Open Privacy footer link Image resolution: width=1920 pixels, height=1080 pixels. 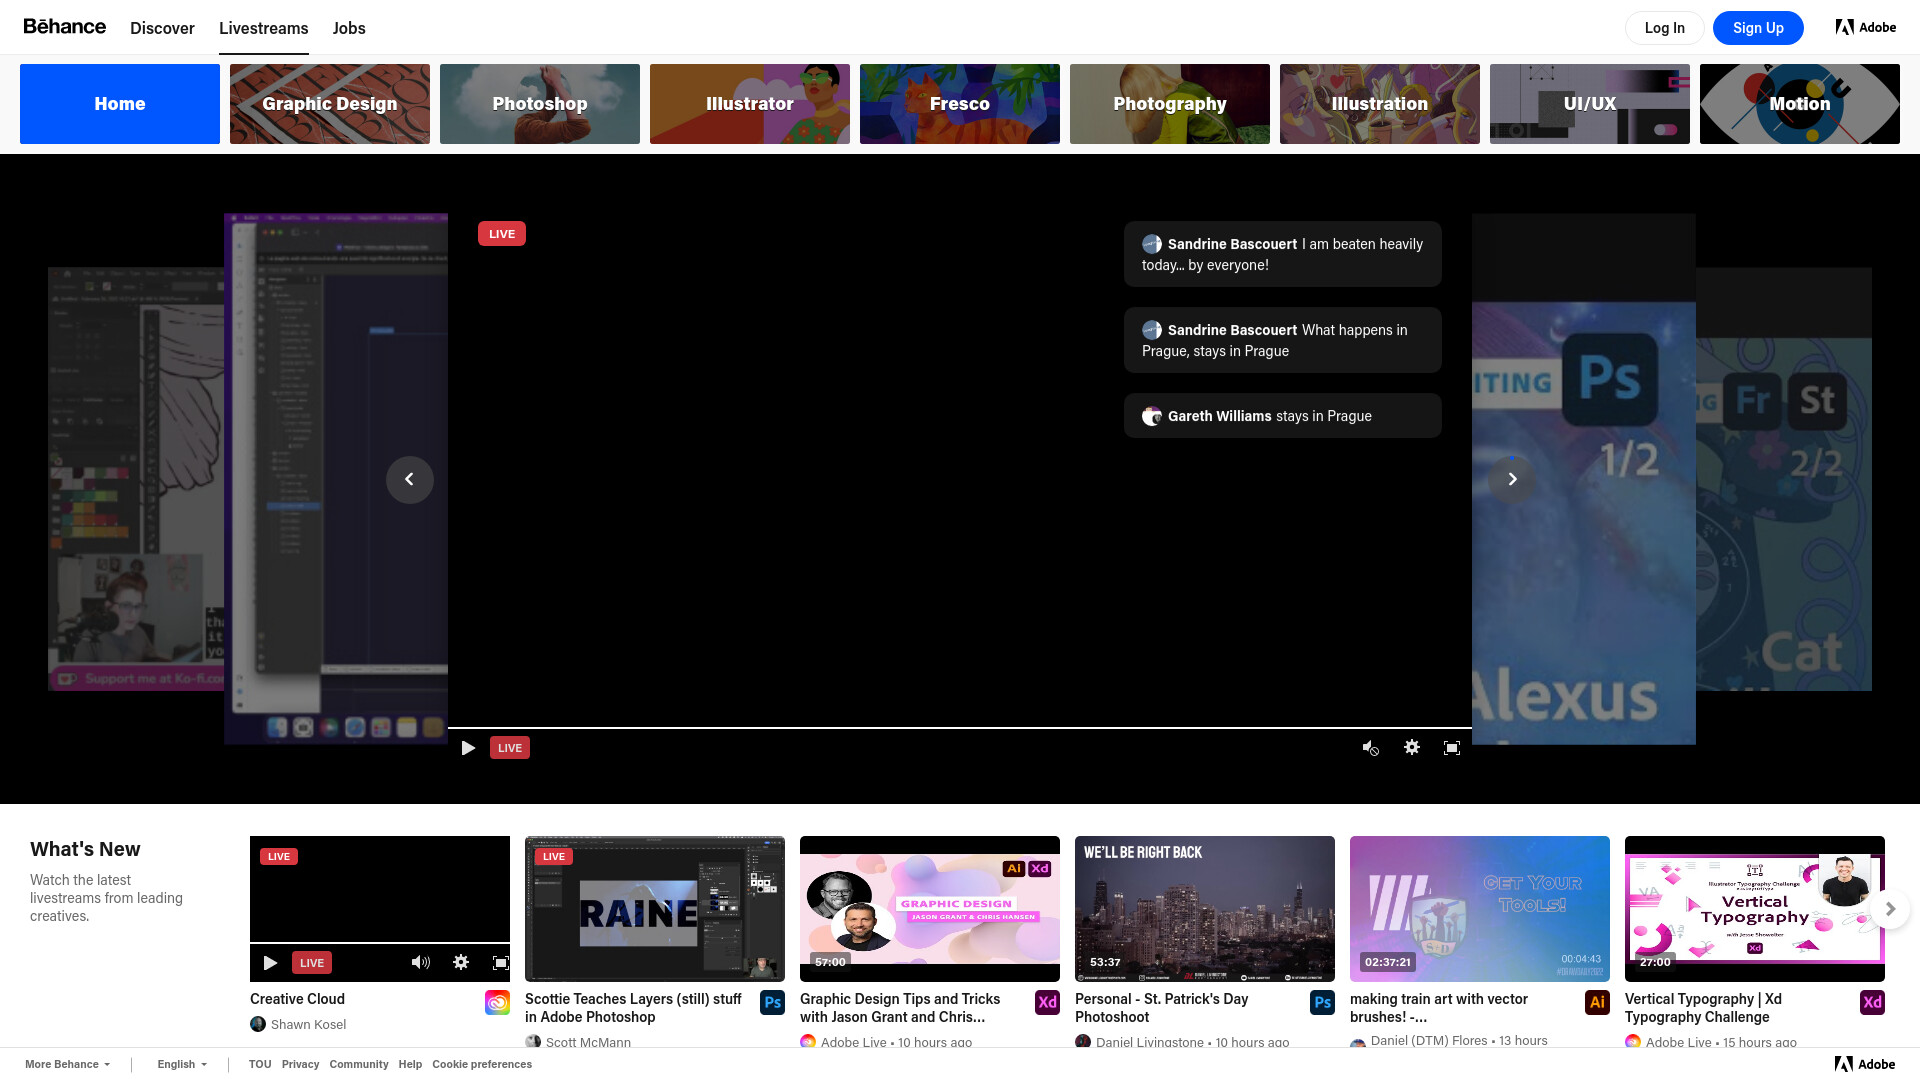pos(300,1064)
